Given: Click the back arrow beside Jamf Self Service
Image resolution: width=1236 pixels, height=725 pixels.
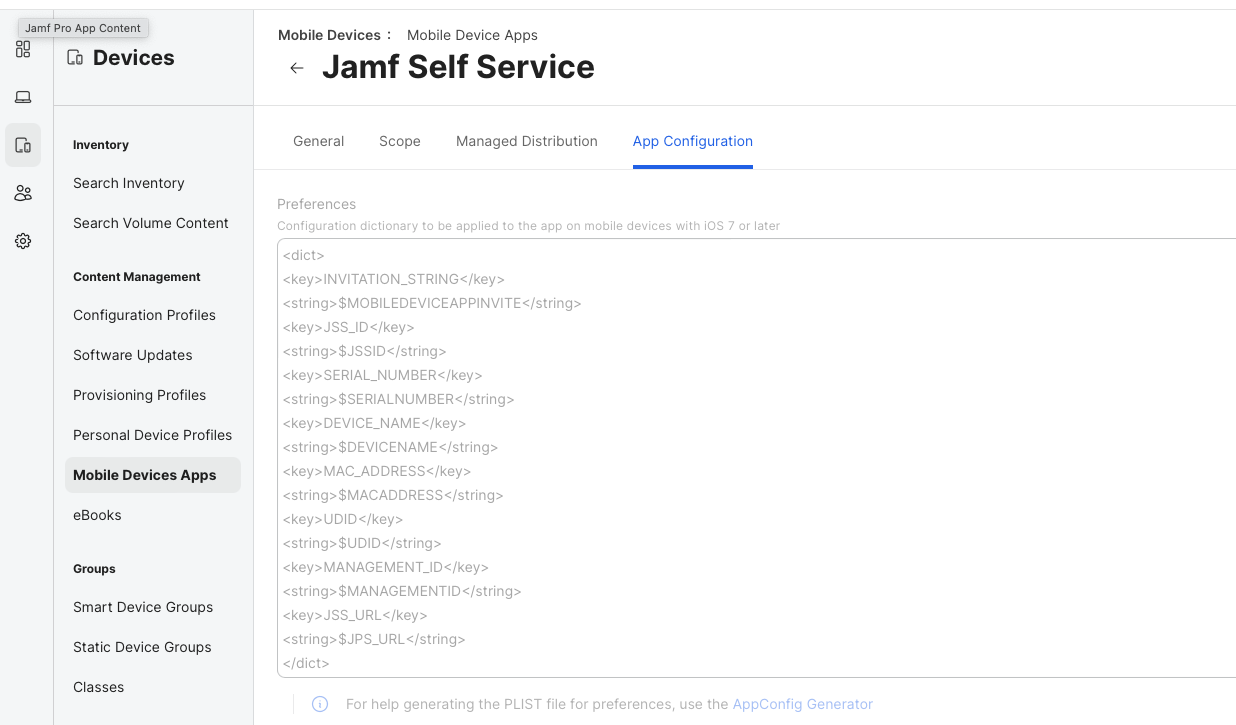Looking at the screenshot, I should click(296, 68).
